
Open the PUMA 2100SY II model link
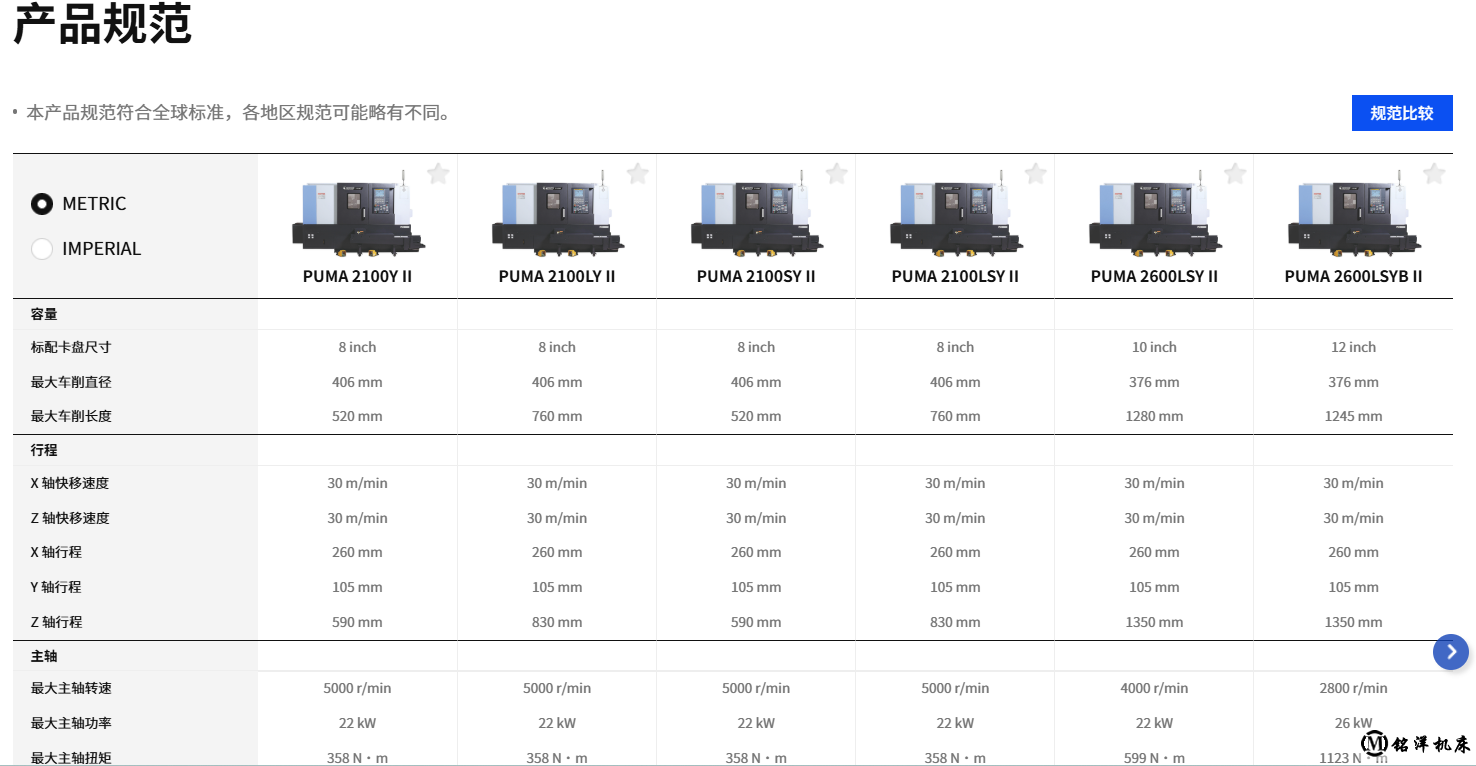(756, 276)
